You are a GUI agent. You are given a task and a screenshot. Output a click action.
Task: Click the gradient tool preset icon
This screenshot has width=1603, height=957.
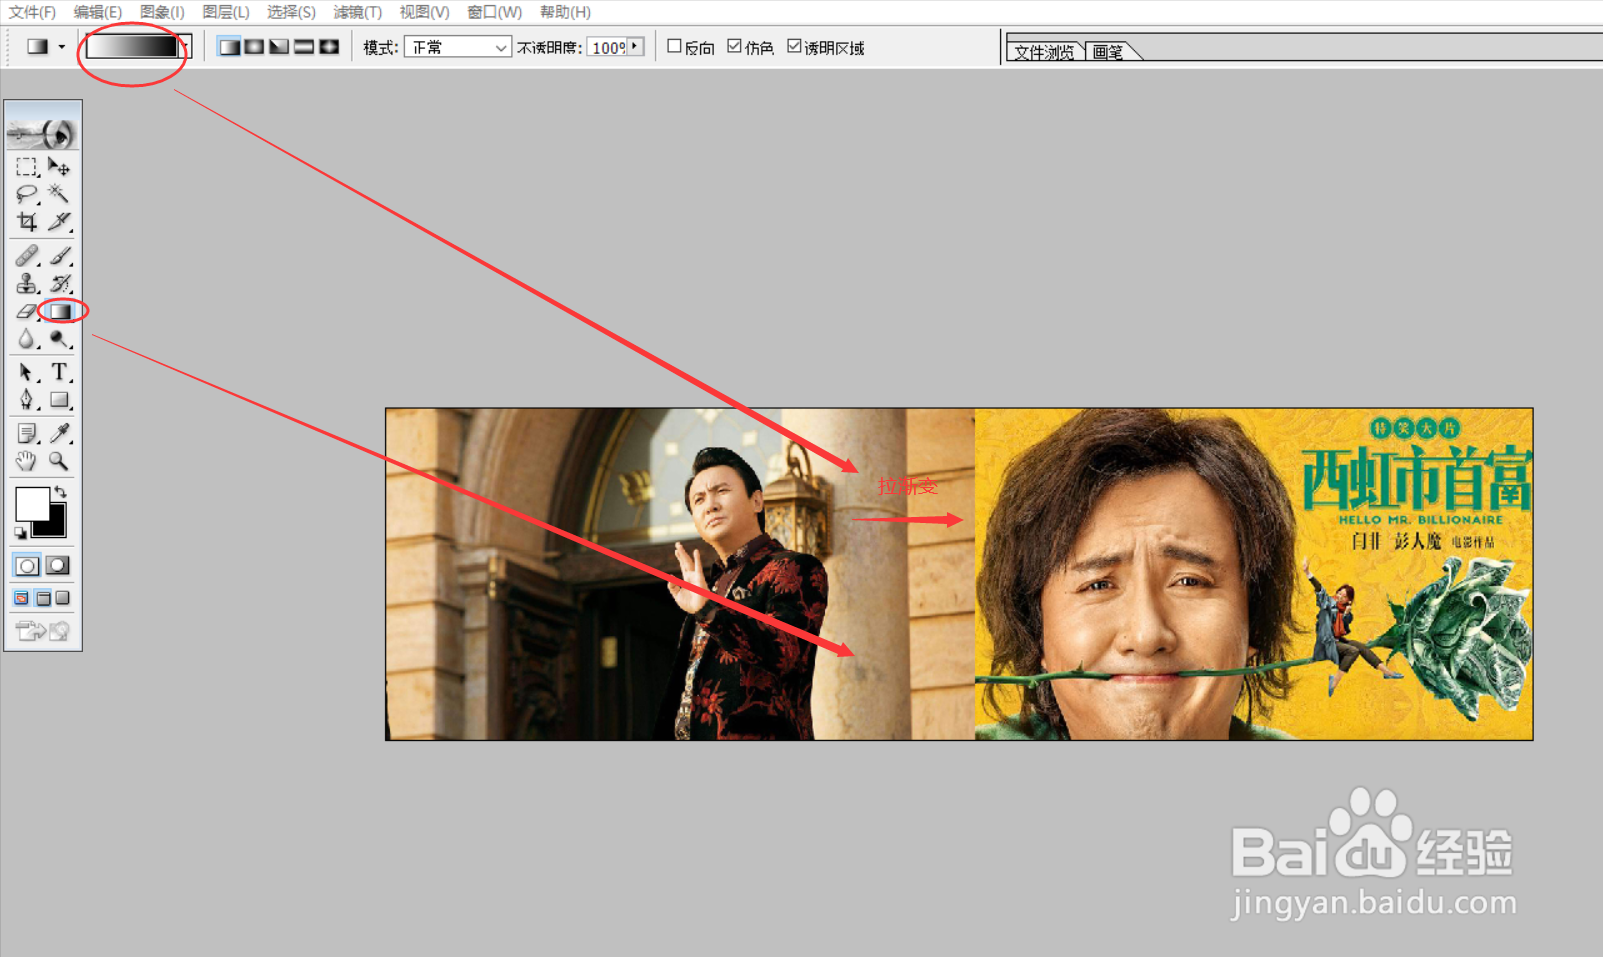[x=37, y=47]
